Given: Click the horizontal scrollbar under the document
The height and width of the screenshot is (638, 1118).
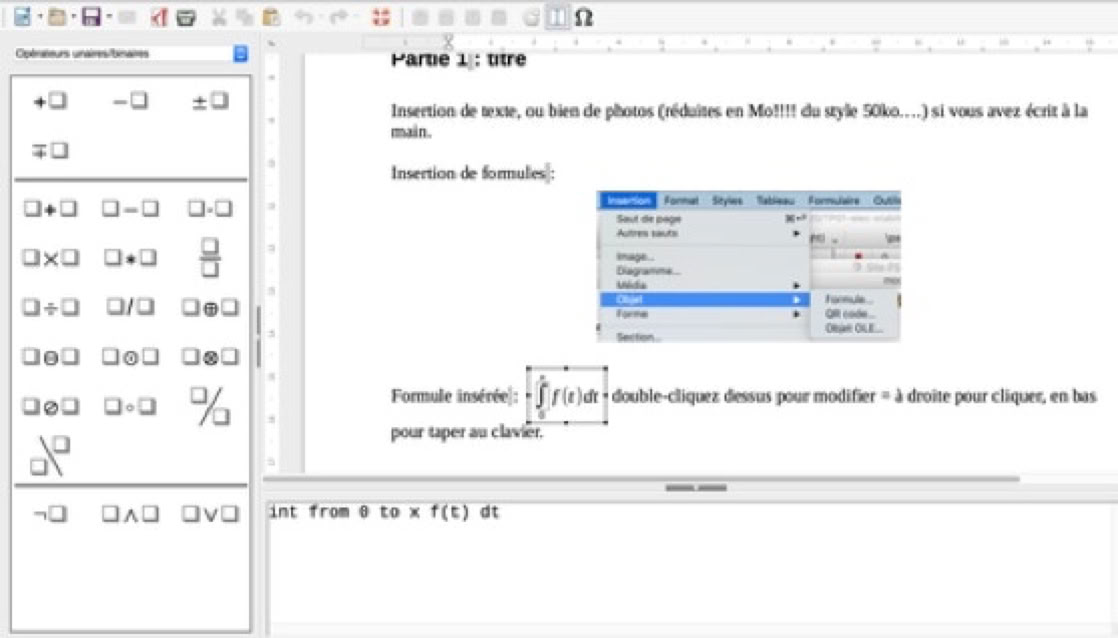Looking at the screenshot, I should point(640,479).
